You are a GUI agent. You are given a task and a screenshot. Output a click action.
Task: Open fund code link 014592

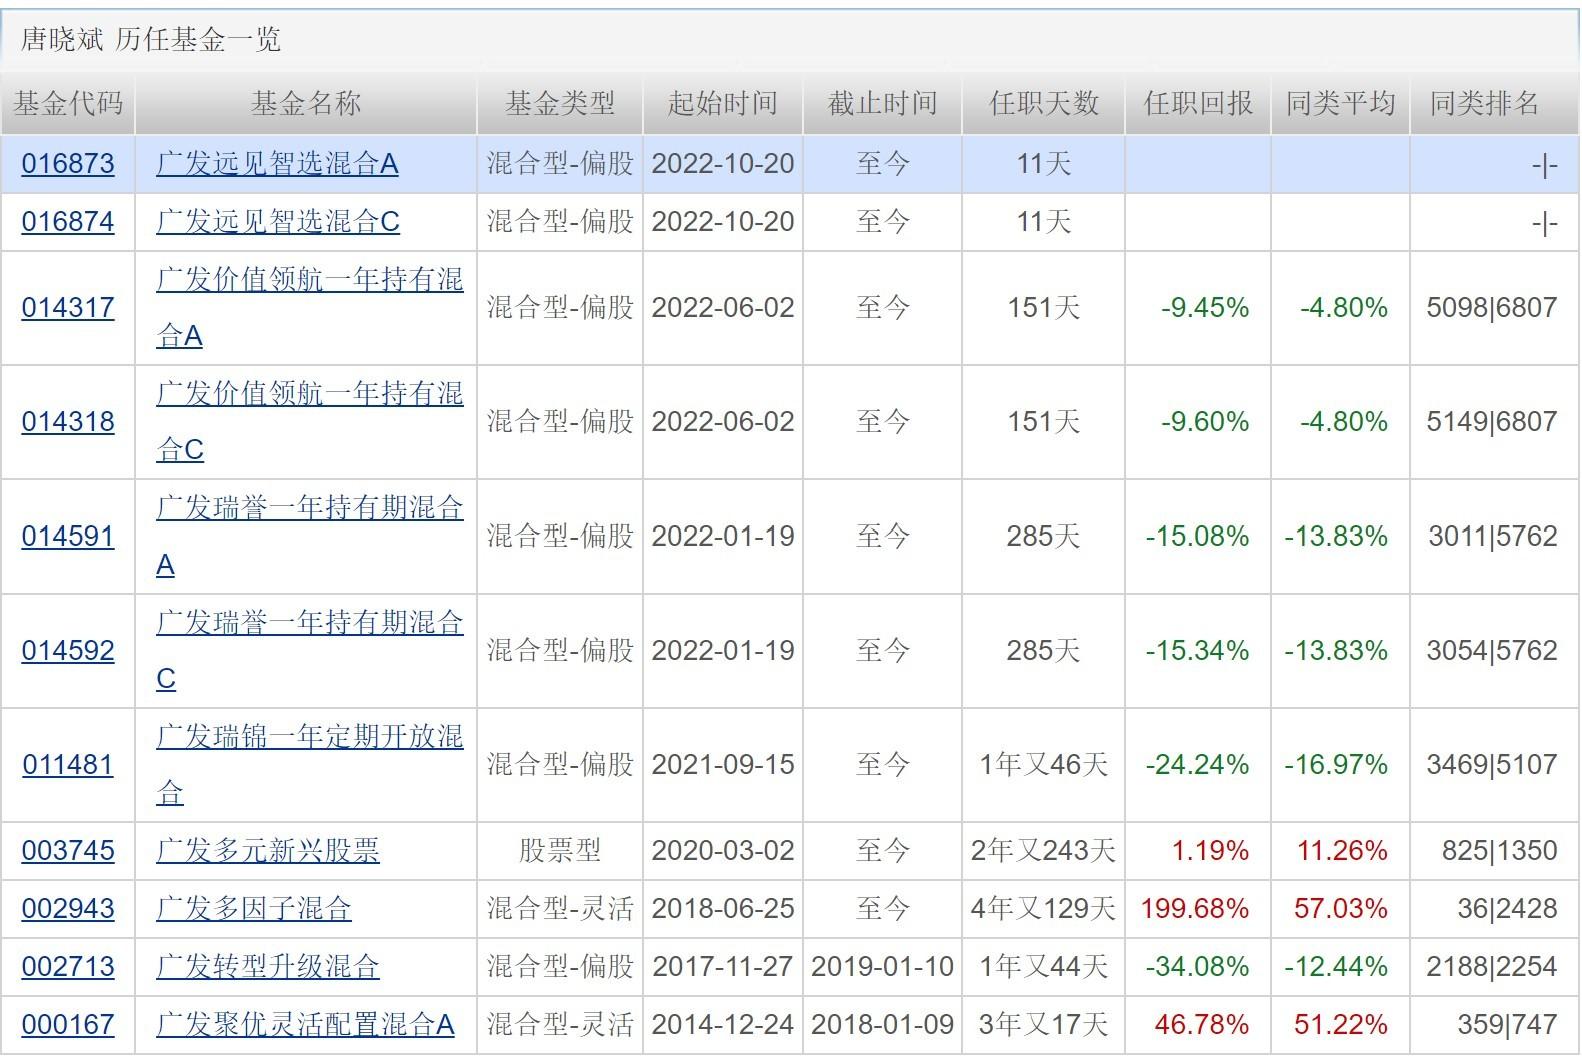(68, 651)
